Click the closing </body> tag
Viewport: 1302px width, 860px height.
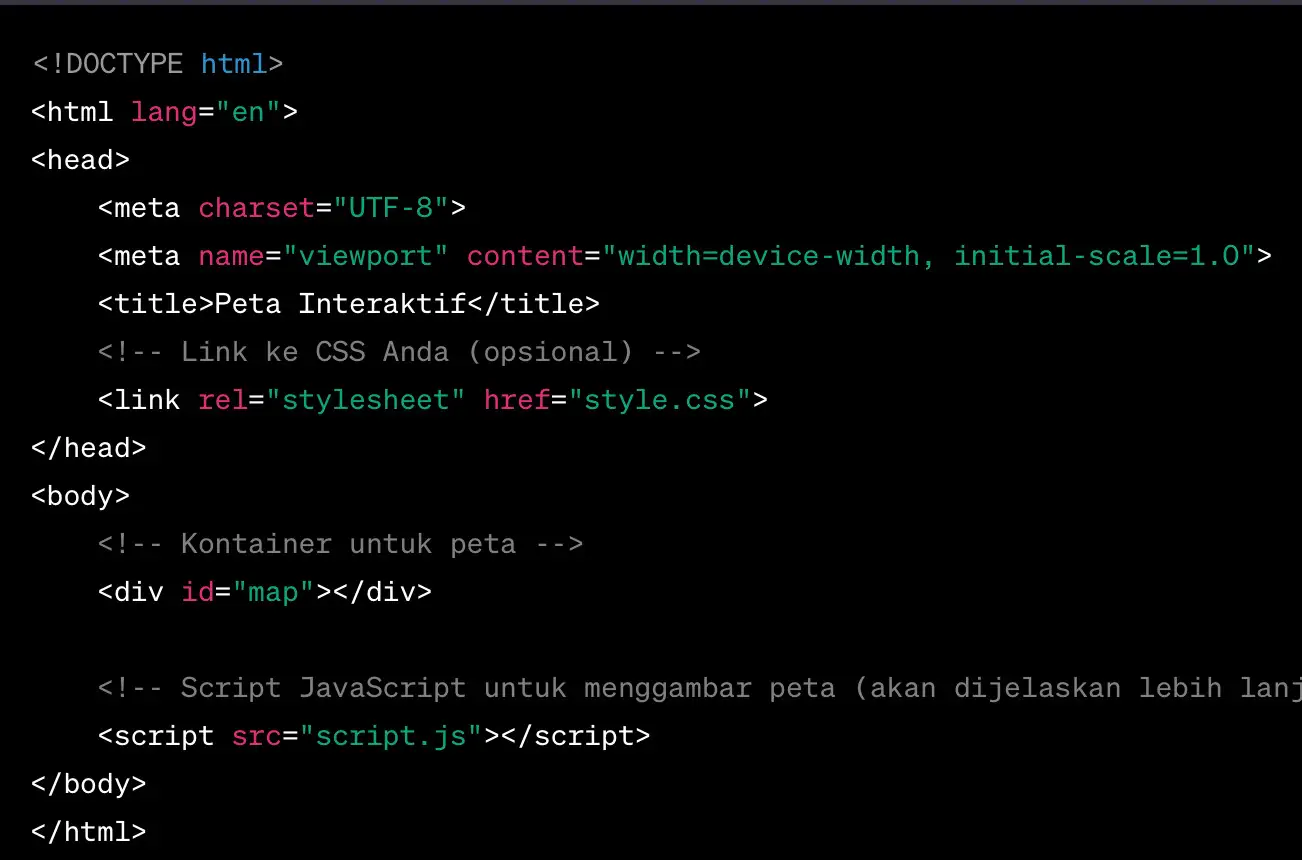(89, 784)
